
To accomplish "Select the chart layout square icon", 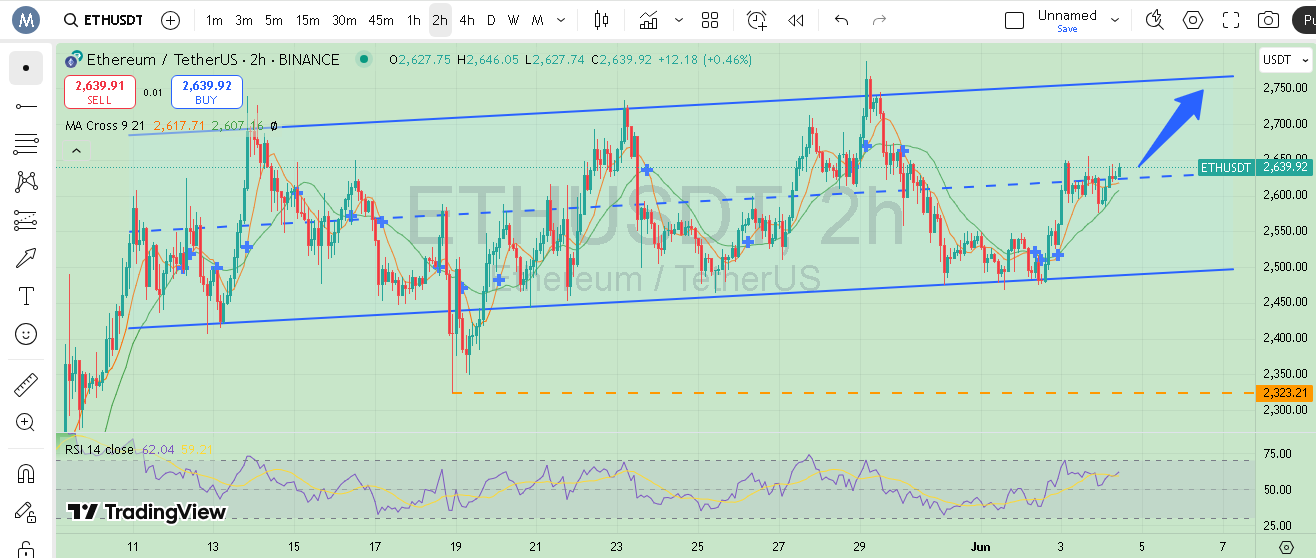I will [x=1014, y=20].
